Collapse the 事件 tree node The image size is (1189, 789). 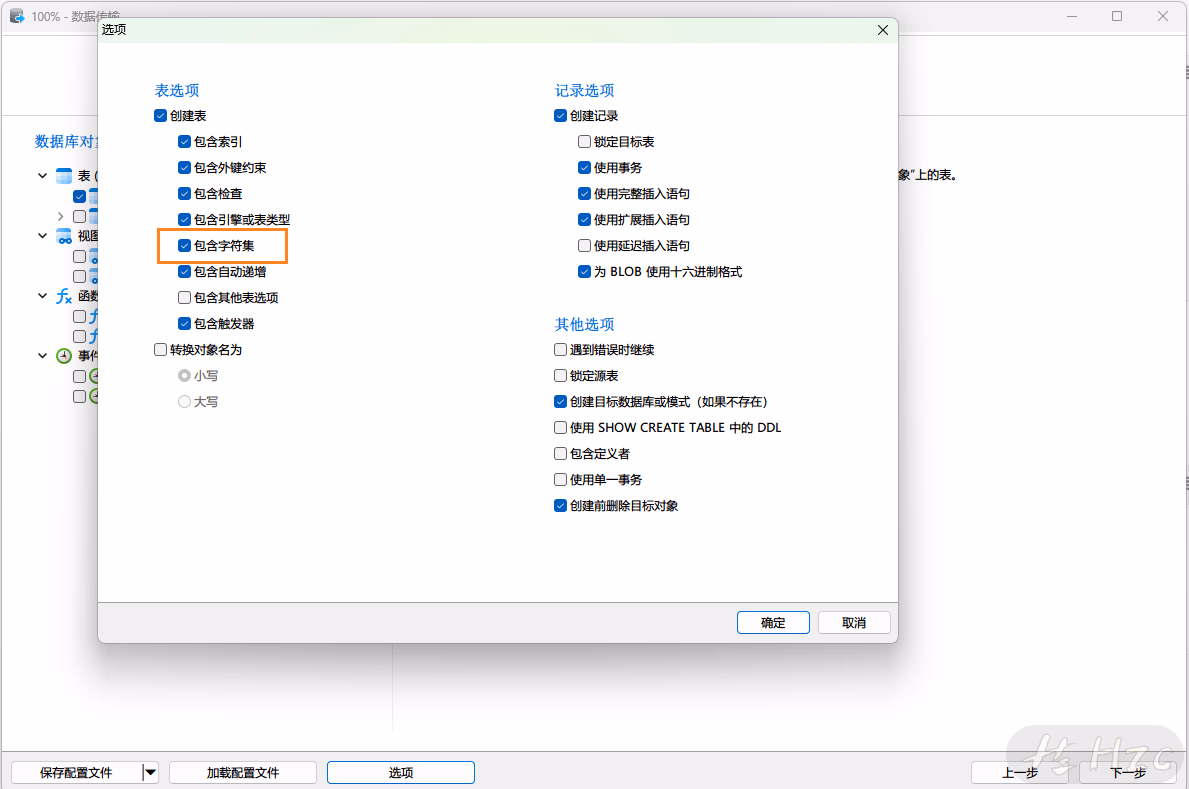tap(42, 355)
